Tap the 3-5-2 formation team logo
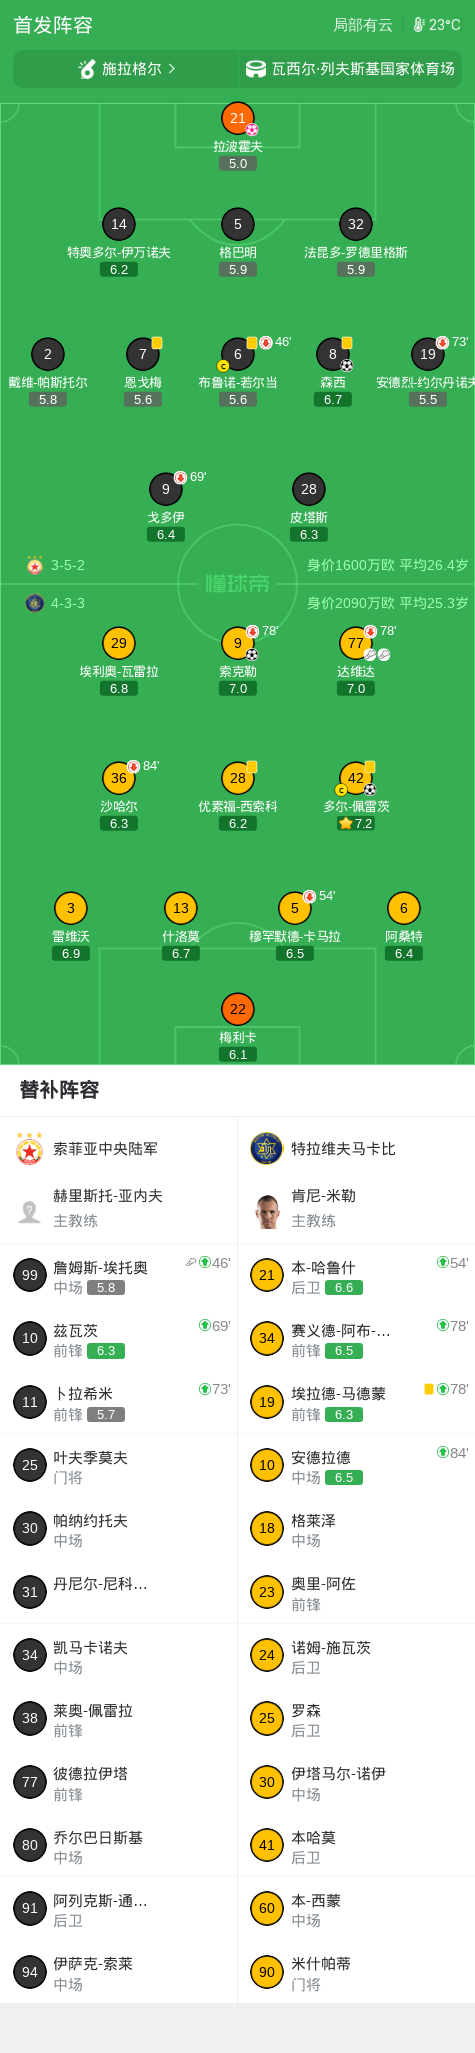 [x=35, y=565]
